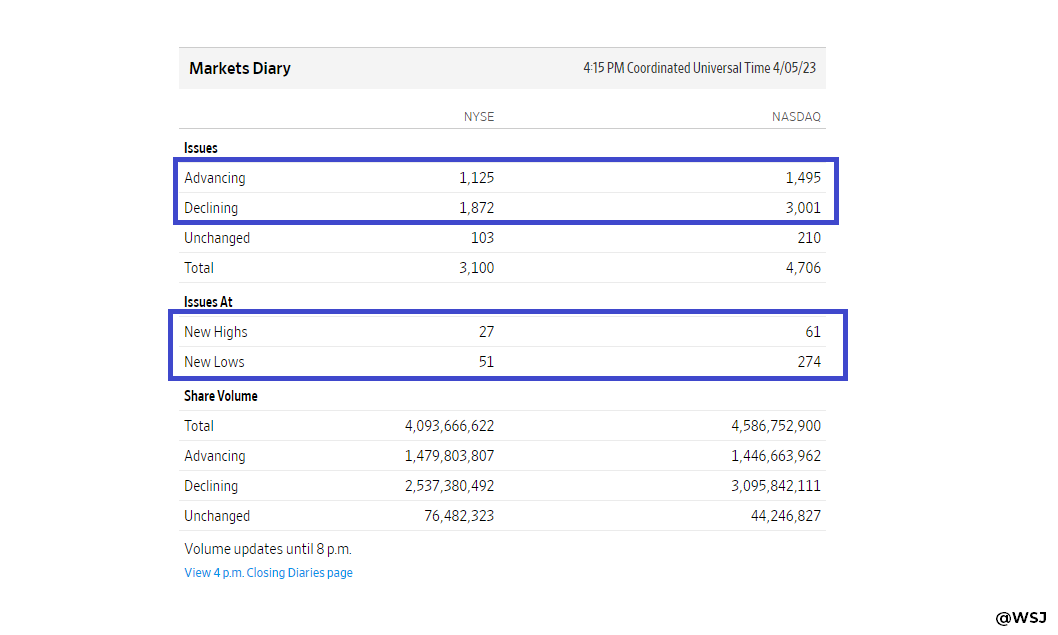
Task: Click the NYSE total issues value 3,100
Action: coord(476,268)
